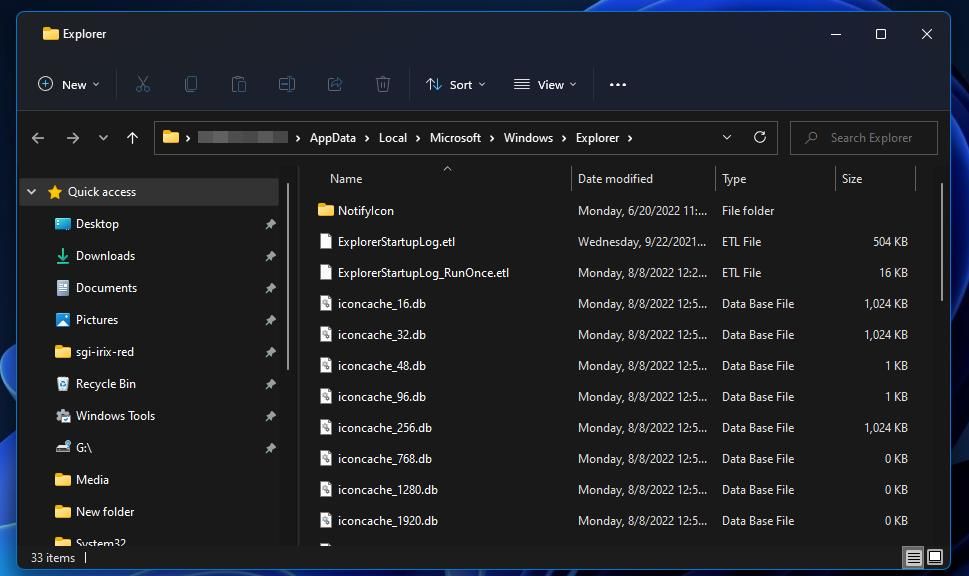The image size is (969, 576).
Task: Click the Rename icon in toolbar
Action: [x=287, y=84]
